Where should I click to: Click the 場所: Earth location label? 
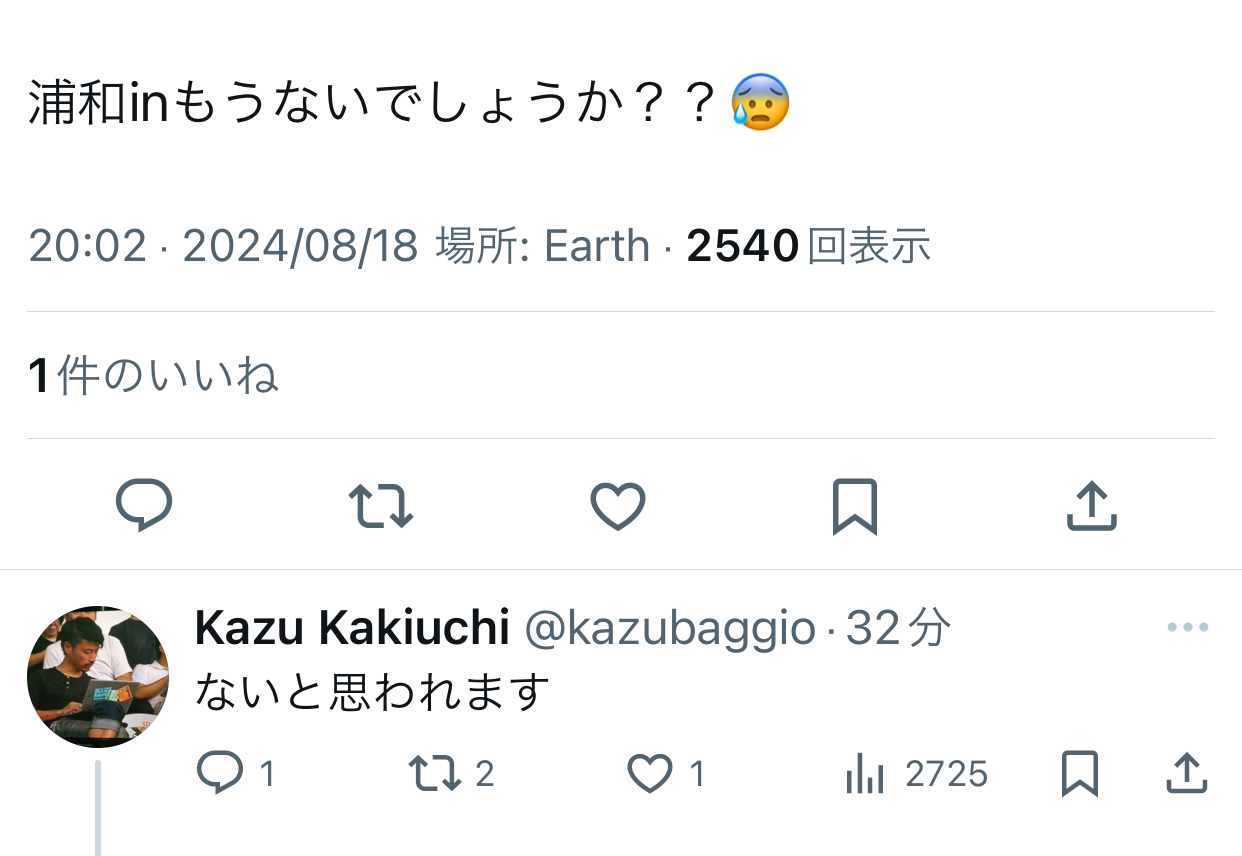(542, 246)
